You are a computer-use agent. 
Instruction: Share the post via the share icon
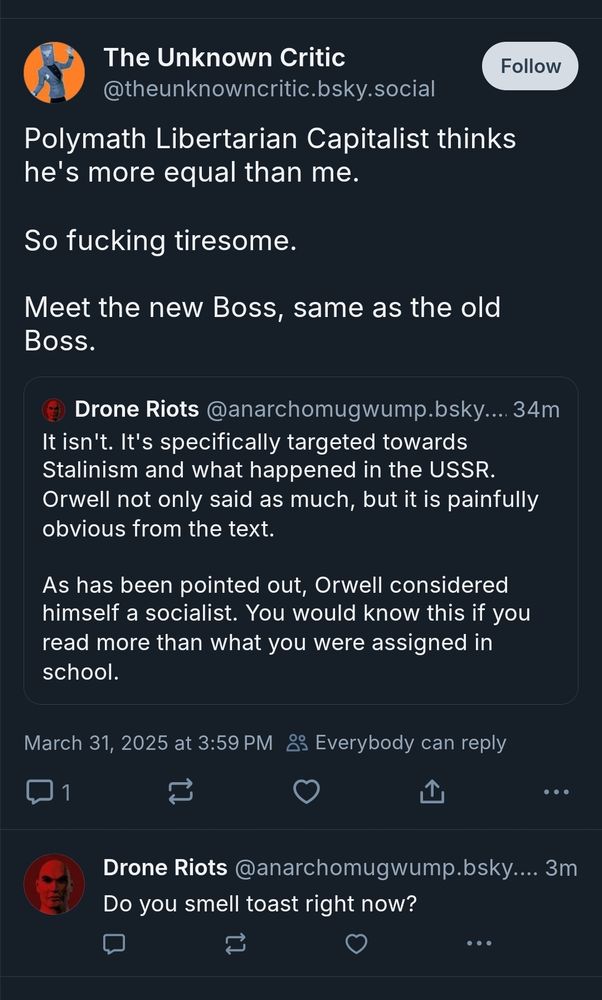431,791
